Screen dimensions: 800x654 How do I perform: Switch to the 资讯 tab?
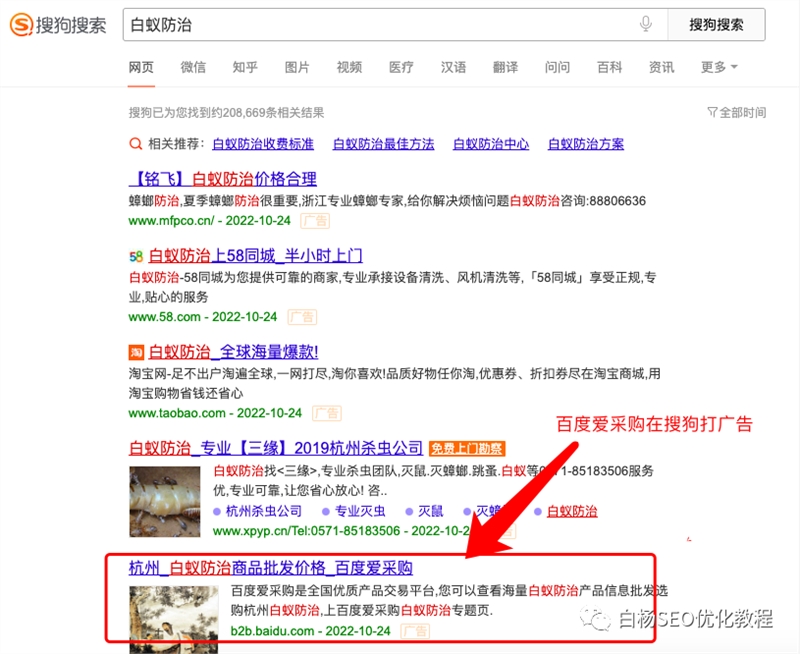click(x=662, y=67)
